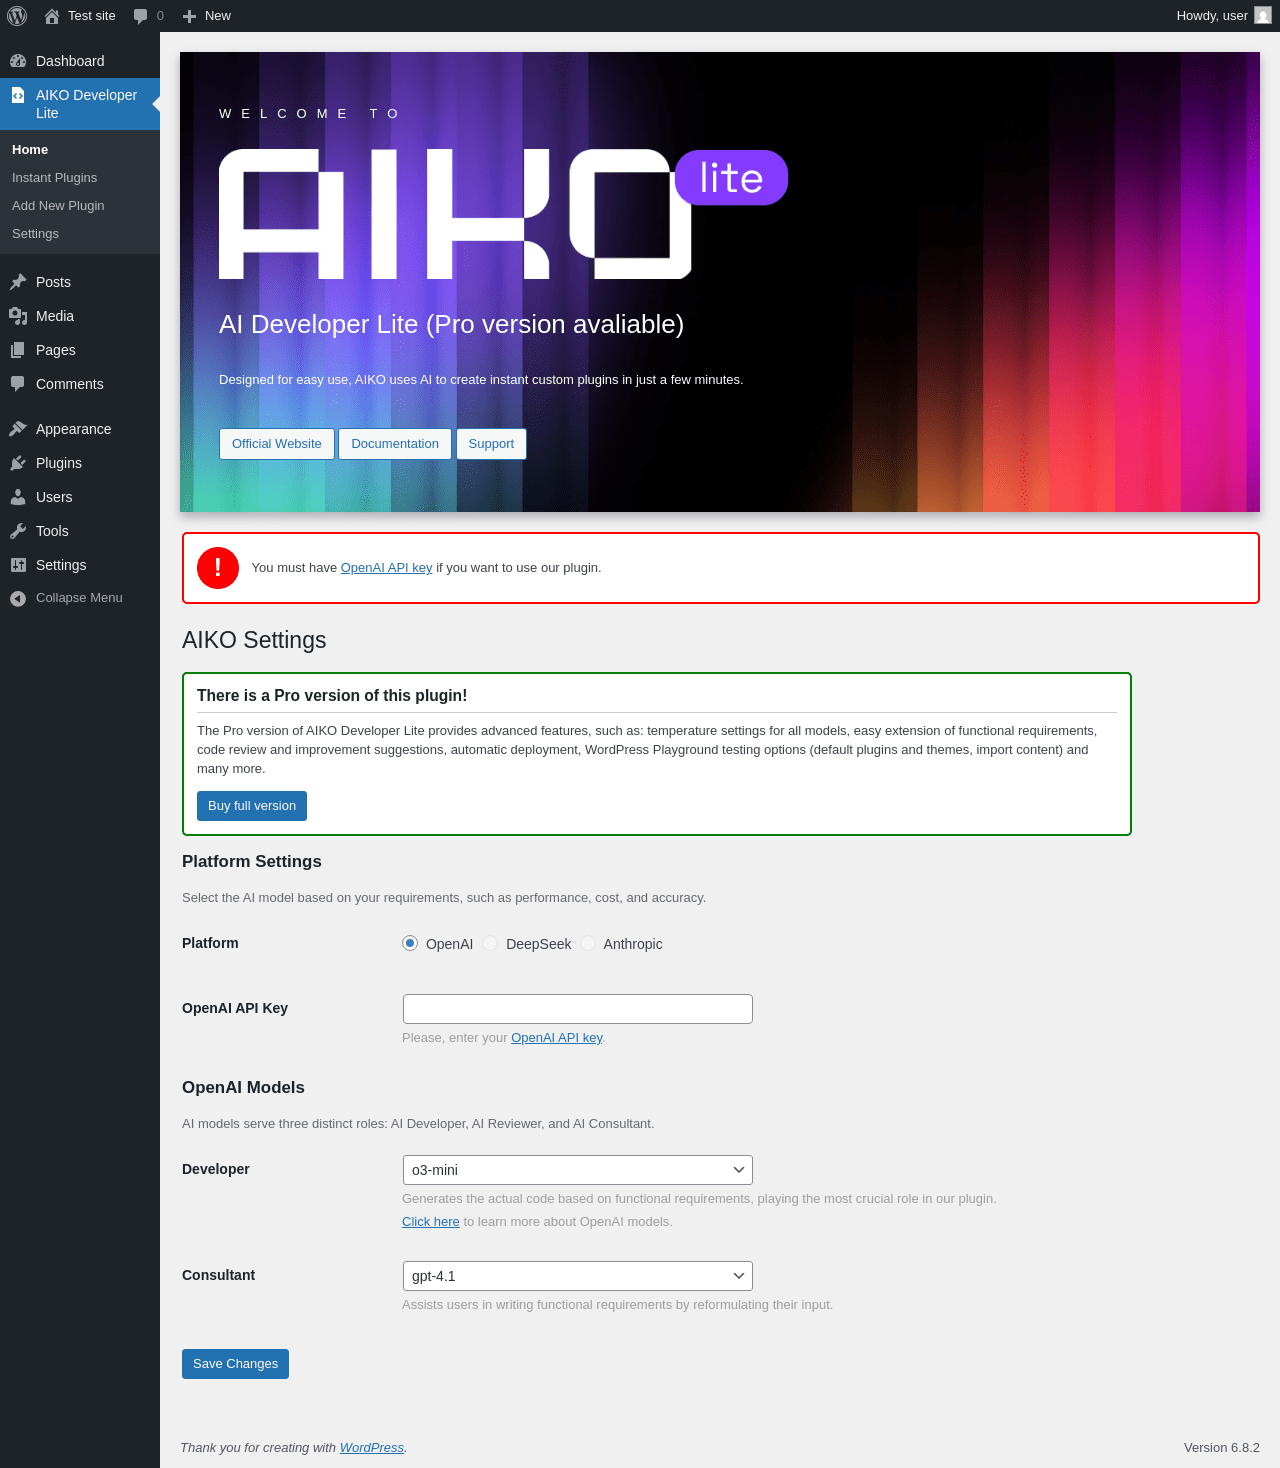Click the Pages icon in sidebar
Image resolution: width=1280 pixels, height=1468 pixels.
click(18, 350)
